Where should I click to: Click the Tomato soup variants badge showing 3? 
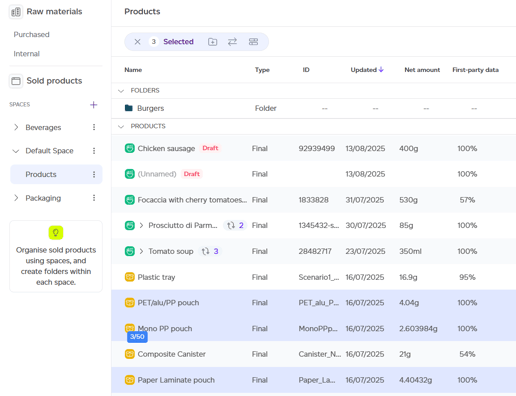coord(210,251)
